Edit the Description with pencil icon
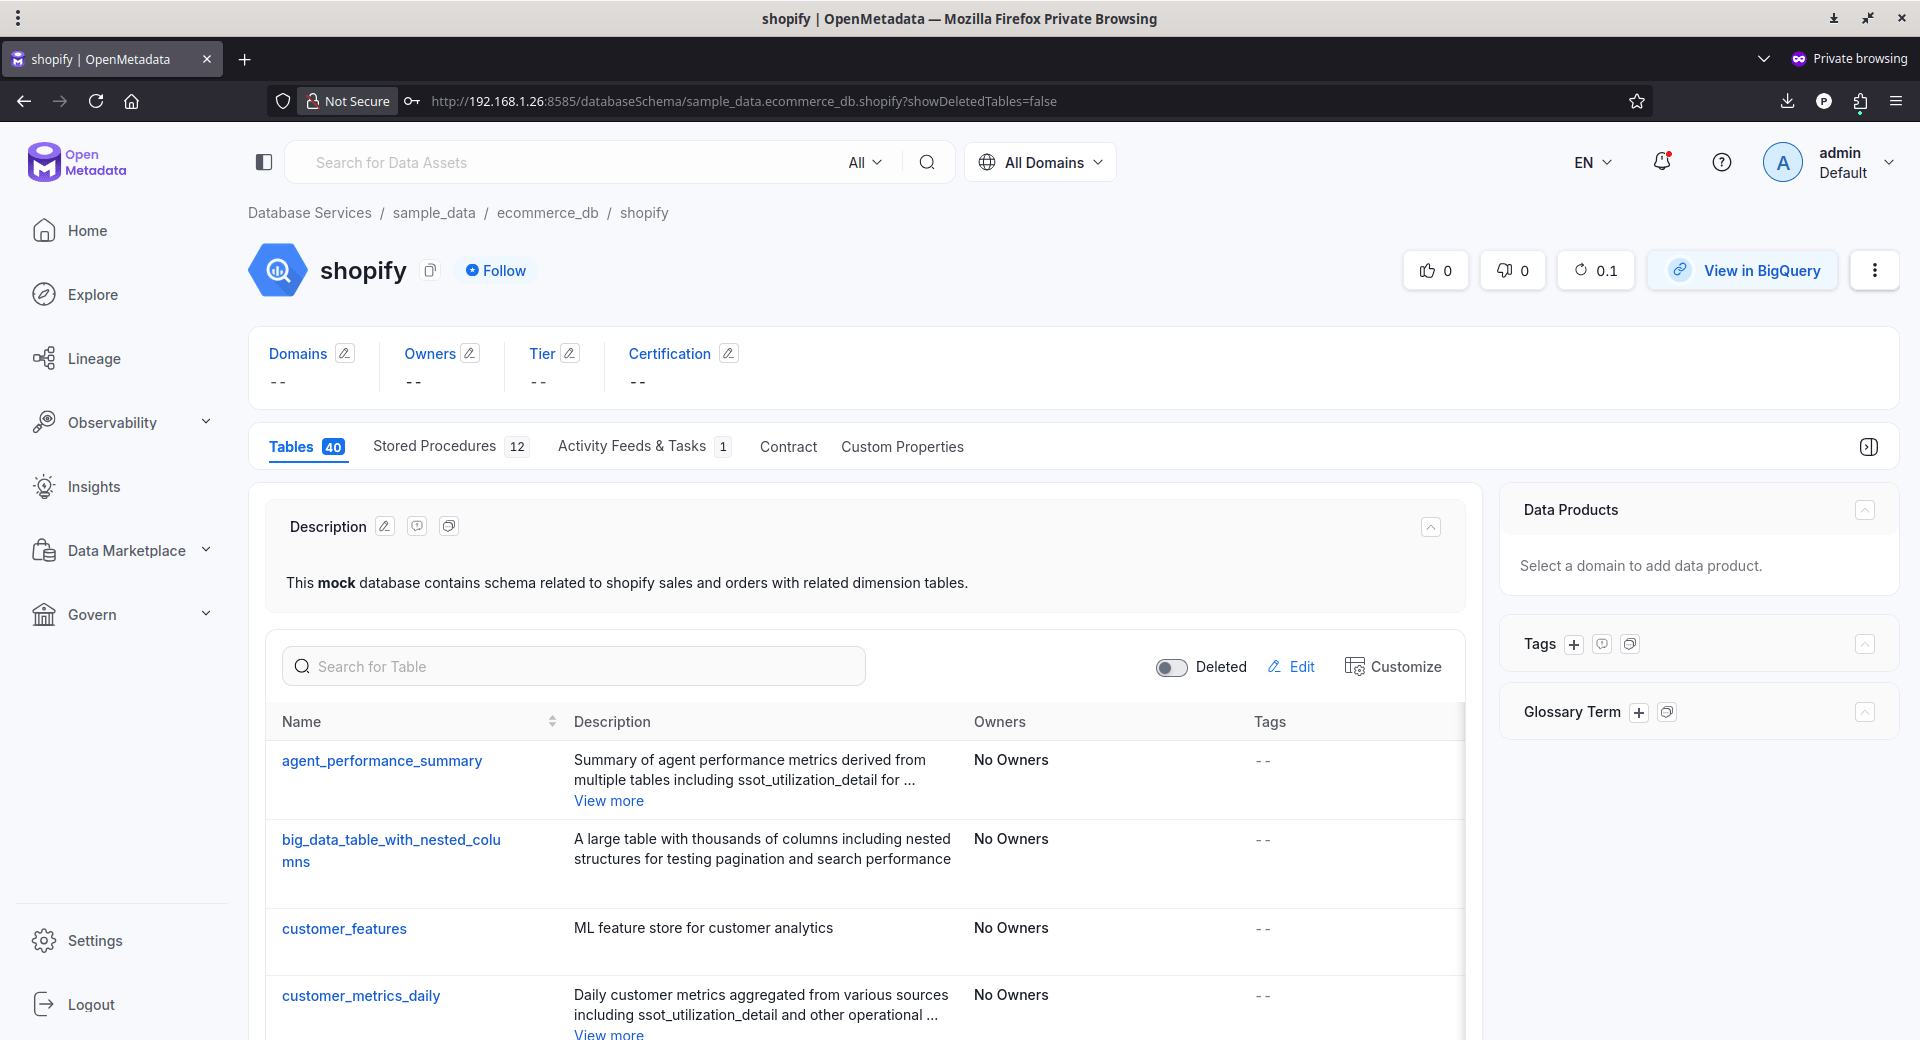The width and height of the screenshot is (1920, 1040). [385, 526]
